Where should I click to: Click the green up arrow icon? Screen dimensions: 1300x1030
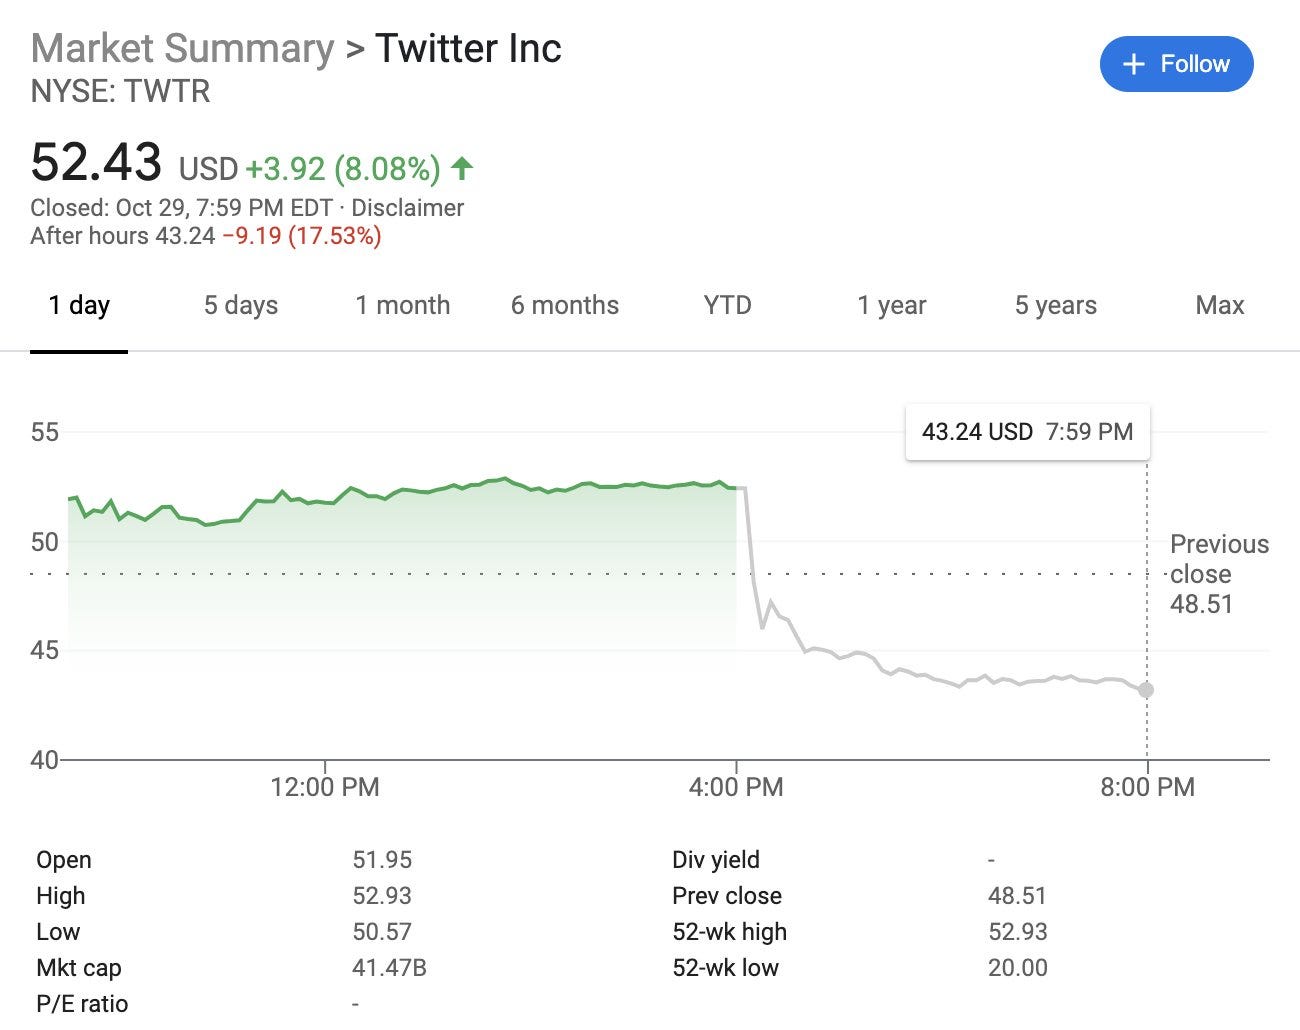point(462,168)
